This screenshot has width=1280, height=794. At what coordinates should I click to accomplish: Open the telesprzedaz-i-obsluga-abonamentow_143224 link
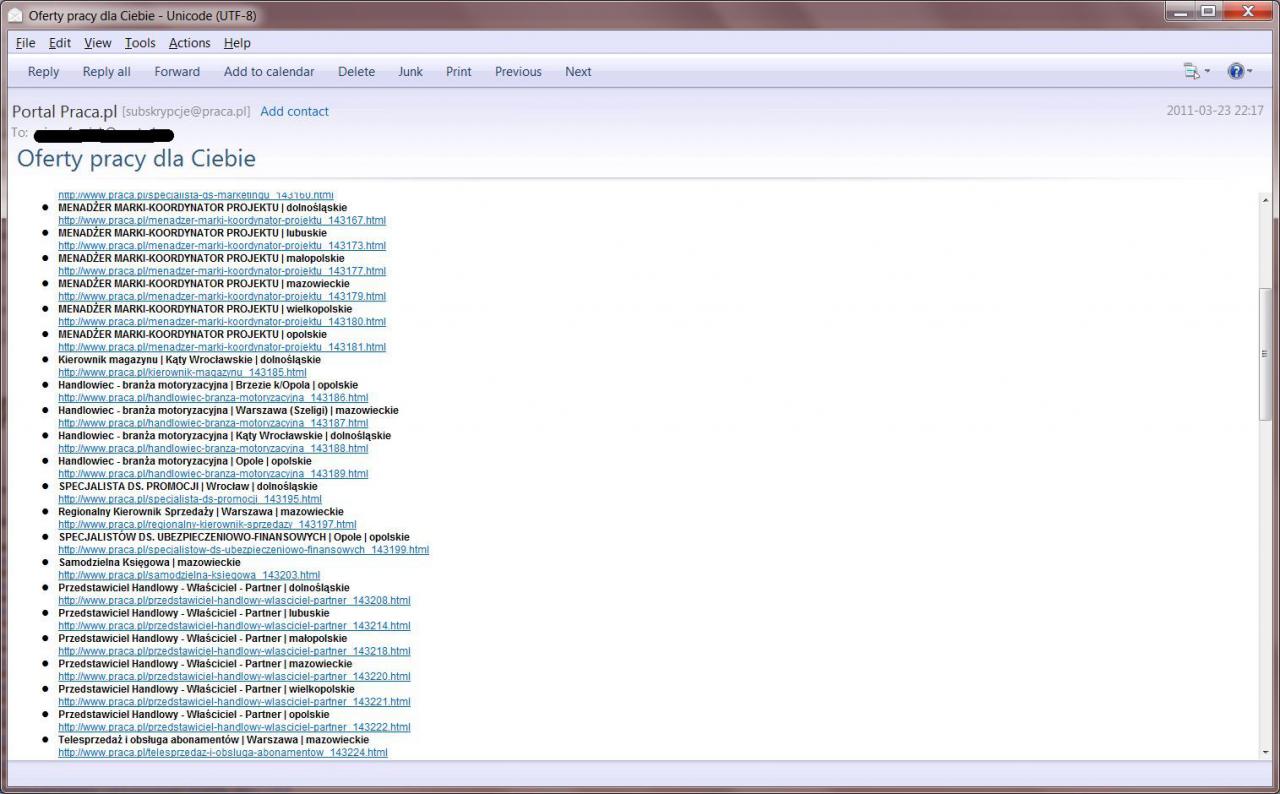click(x=223, y=752)
